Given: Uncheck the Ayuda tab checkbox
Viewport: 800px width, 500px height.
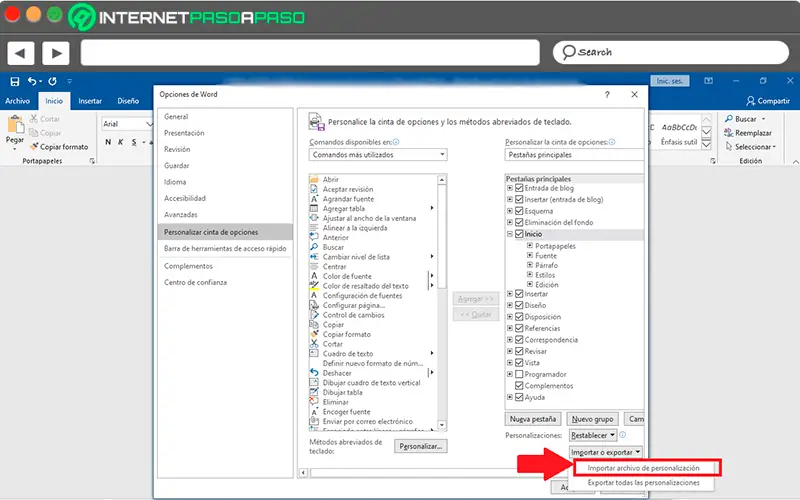Looking at the screenshot, I should coord(519,397).
